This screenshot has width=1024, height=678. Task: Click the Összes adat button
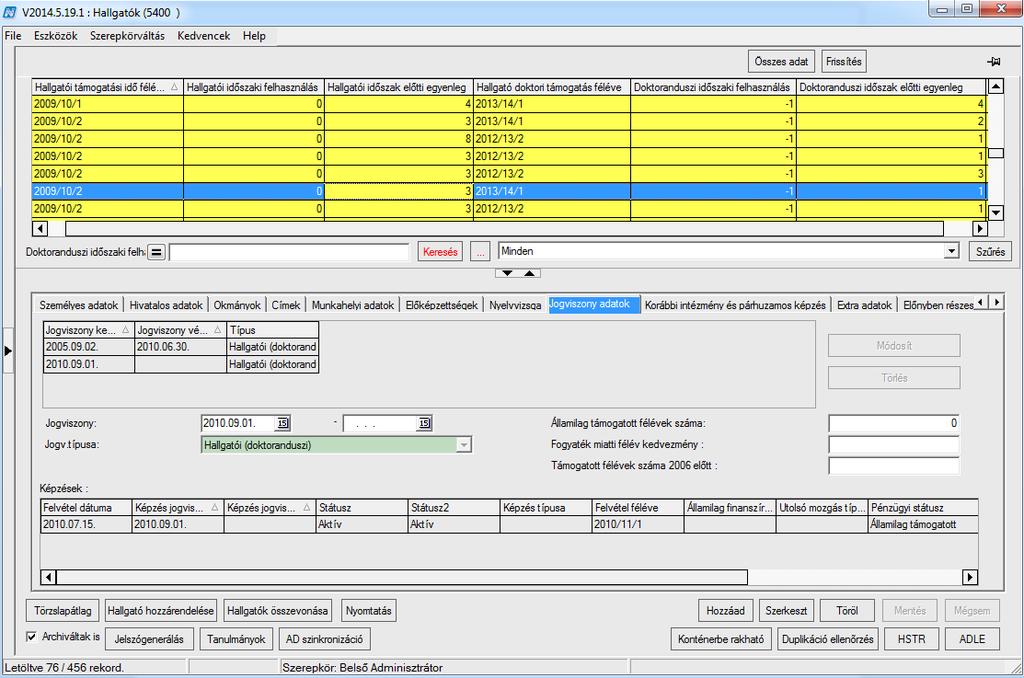[781, 61]
